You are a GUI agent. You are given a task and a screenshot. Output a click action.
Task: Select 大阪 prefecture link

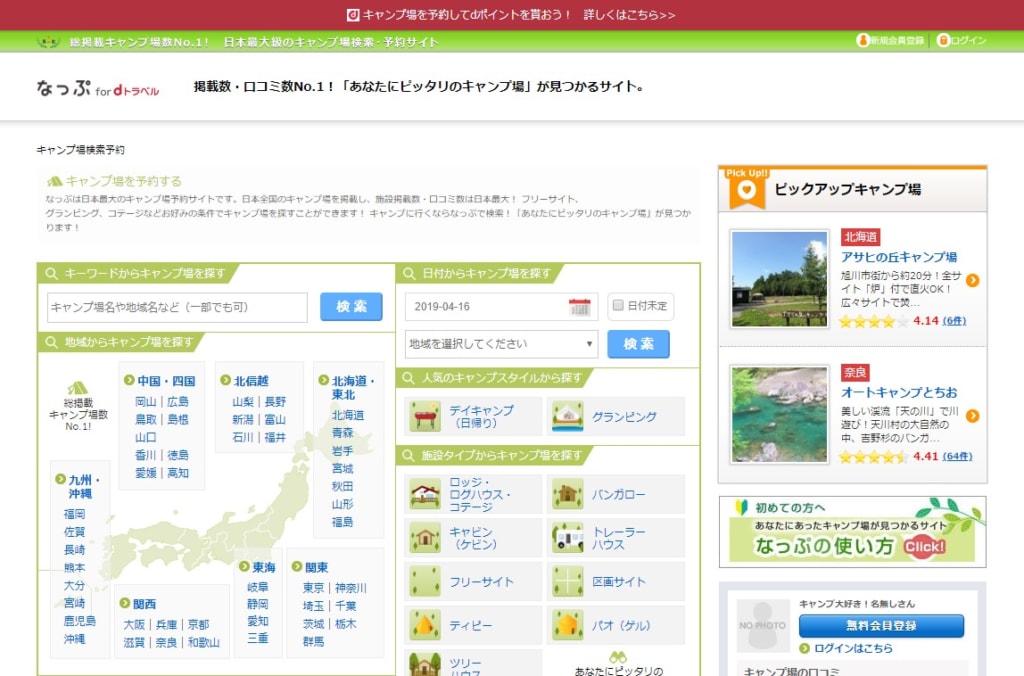pos(135,625)
